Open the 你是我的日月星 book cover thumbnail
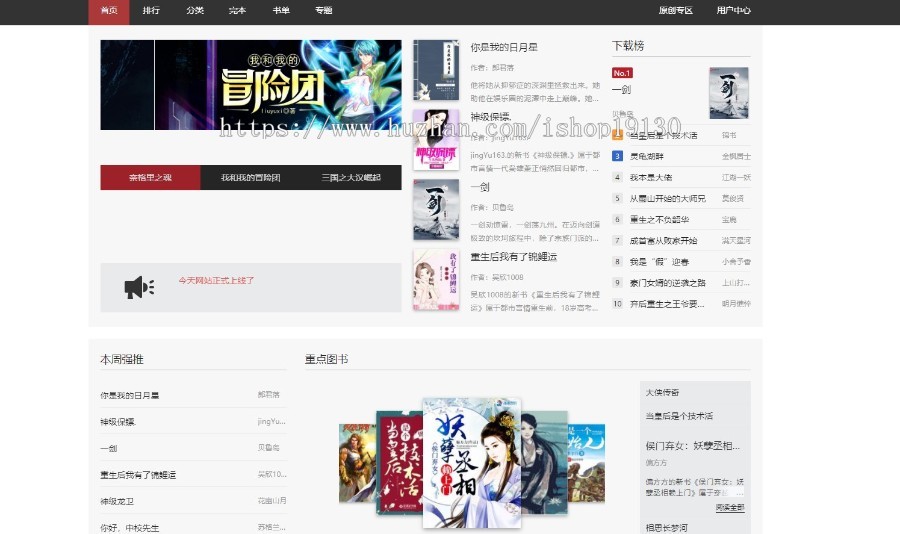 pos(436,70)
